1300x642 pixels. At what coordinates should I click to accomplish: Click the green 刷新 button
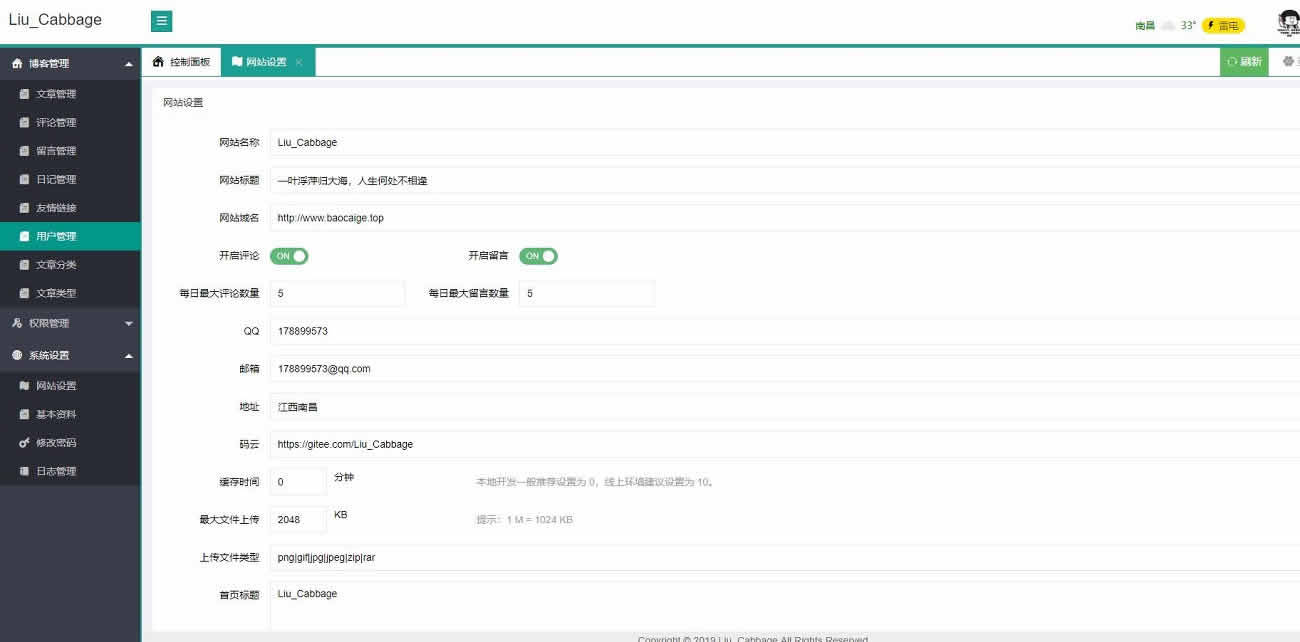[x=1244, y=62]
